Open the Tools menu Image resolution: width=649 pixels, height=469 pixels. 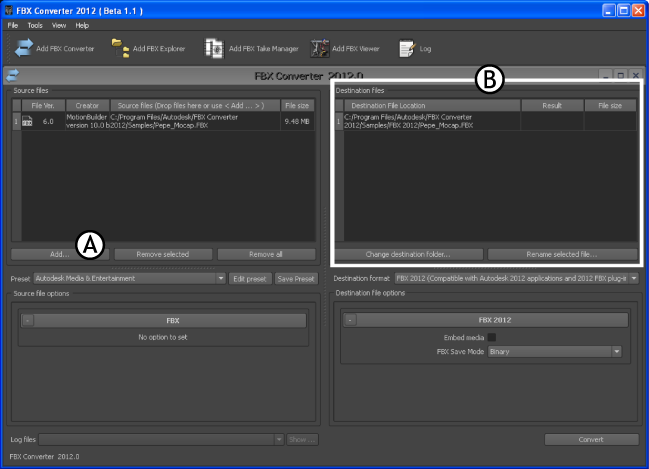tap(35, 25)
